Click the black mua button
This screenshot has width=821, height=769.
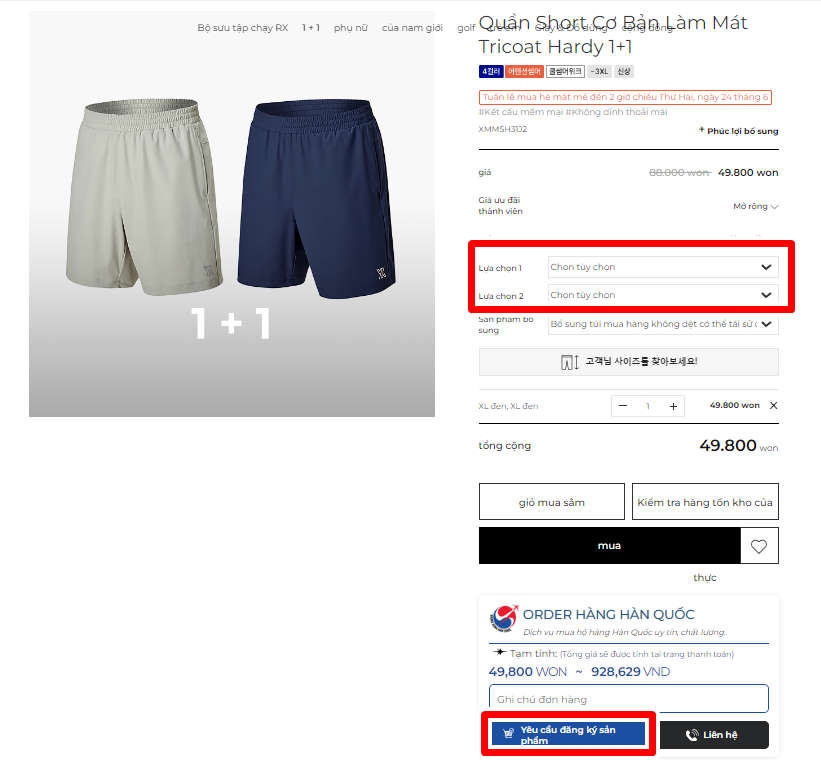point(609,545)
